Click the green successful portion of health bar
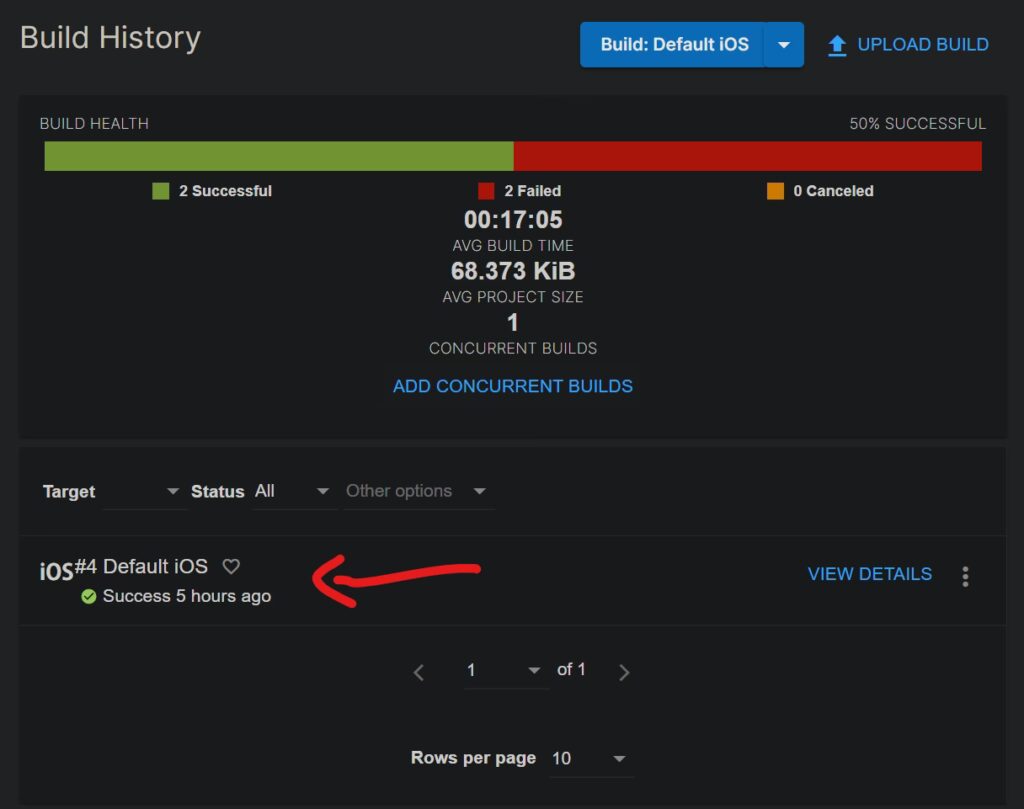 [278, 156]
